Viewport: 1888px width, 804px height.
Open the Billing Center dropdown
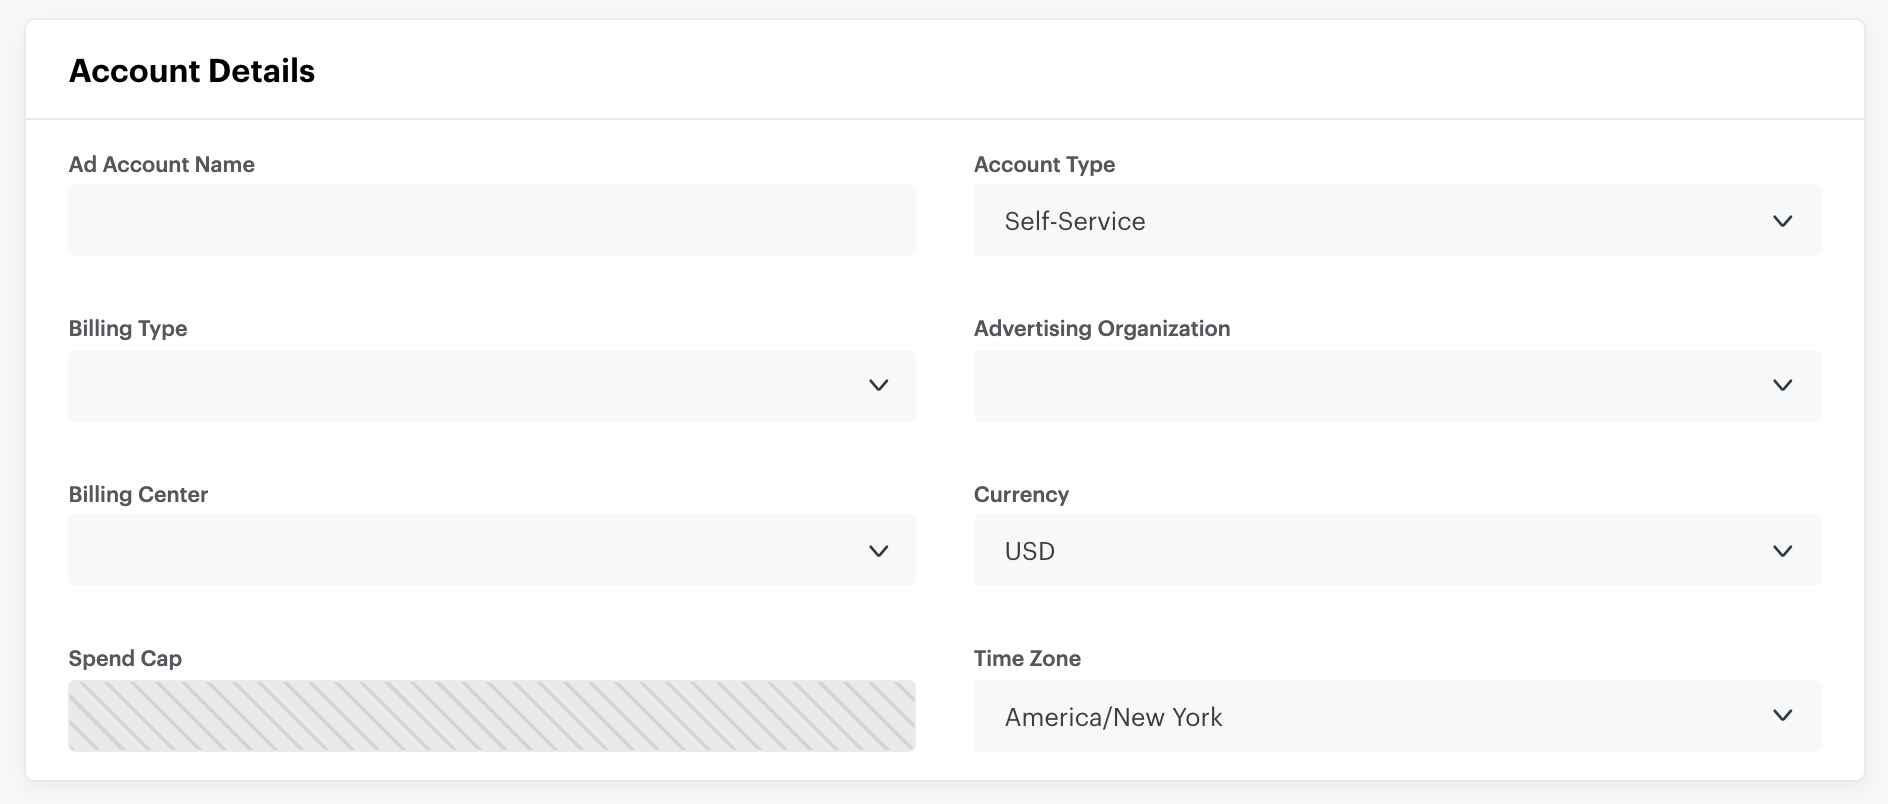click(491, 550)
